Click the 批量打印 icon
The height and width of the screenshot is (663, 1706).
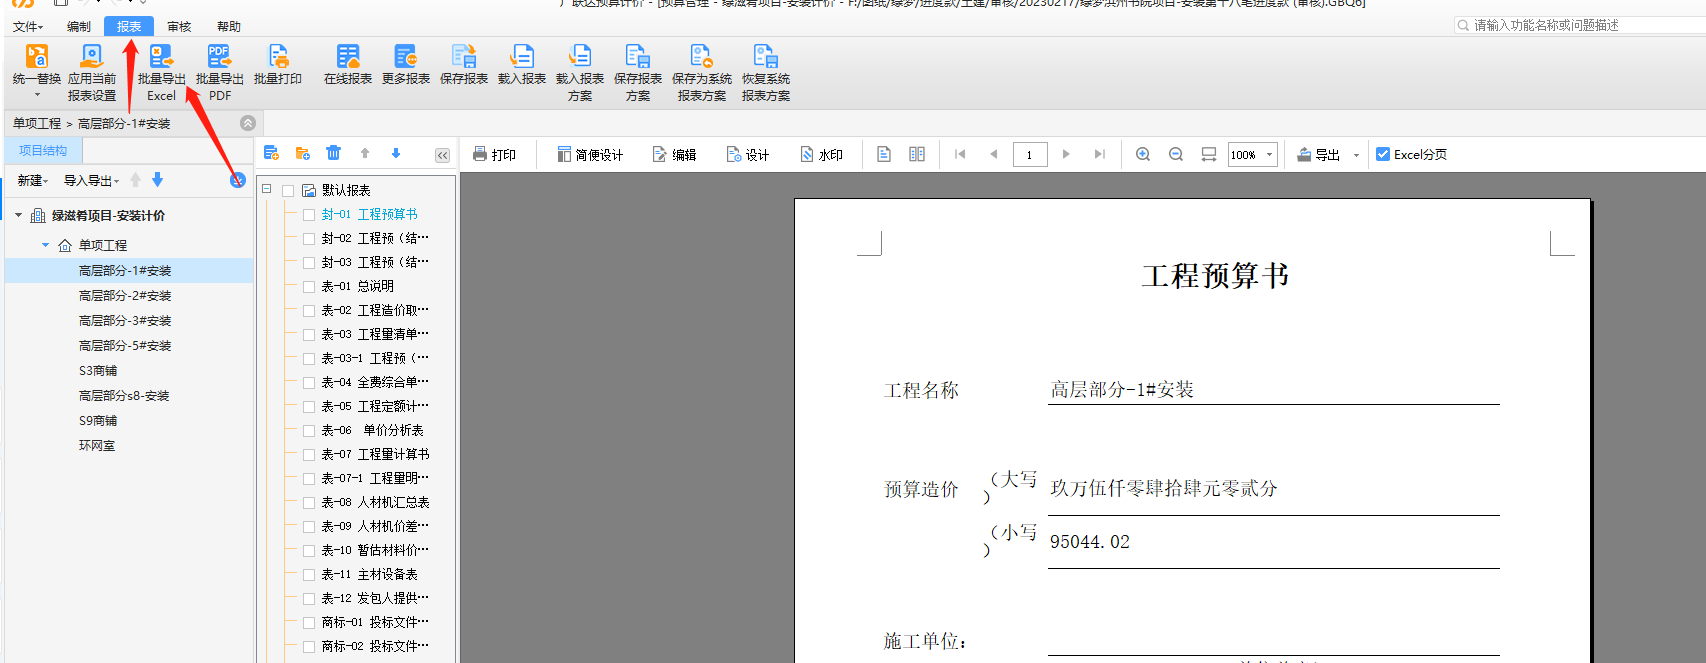click(x=278, y=57)
